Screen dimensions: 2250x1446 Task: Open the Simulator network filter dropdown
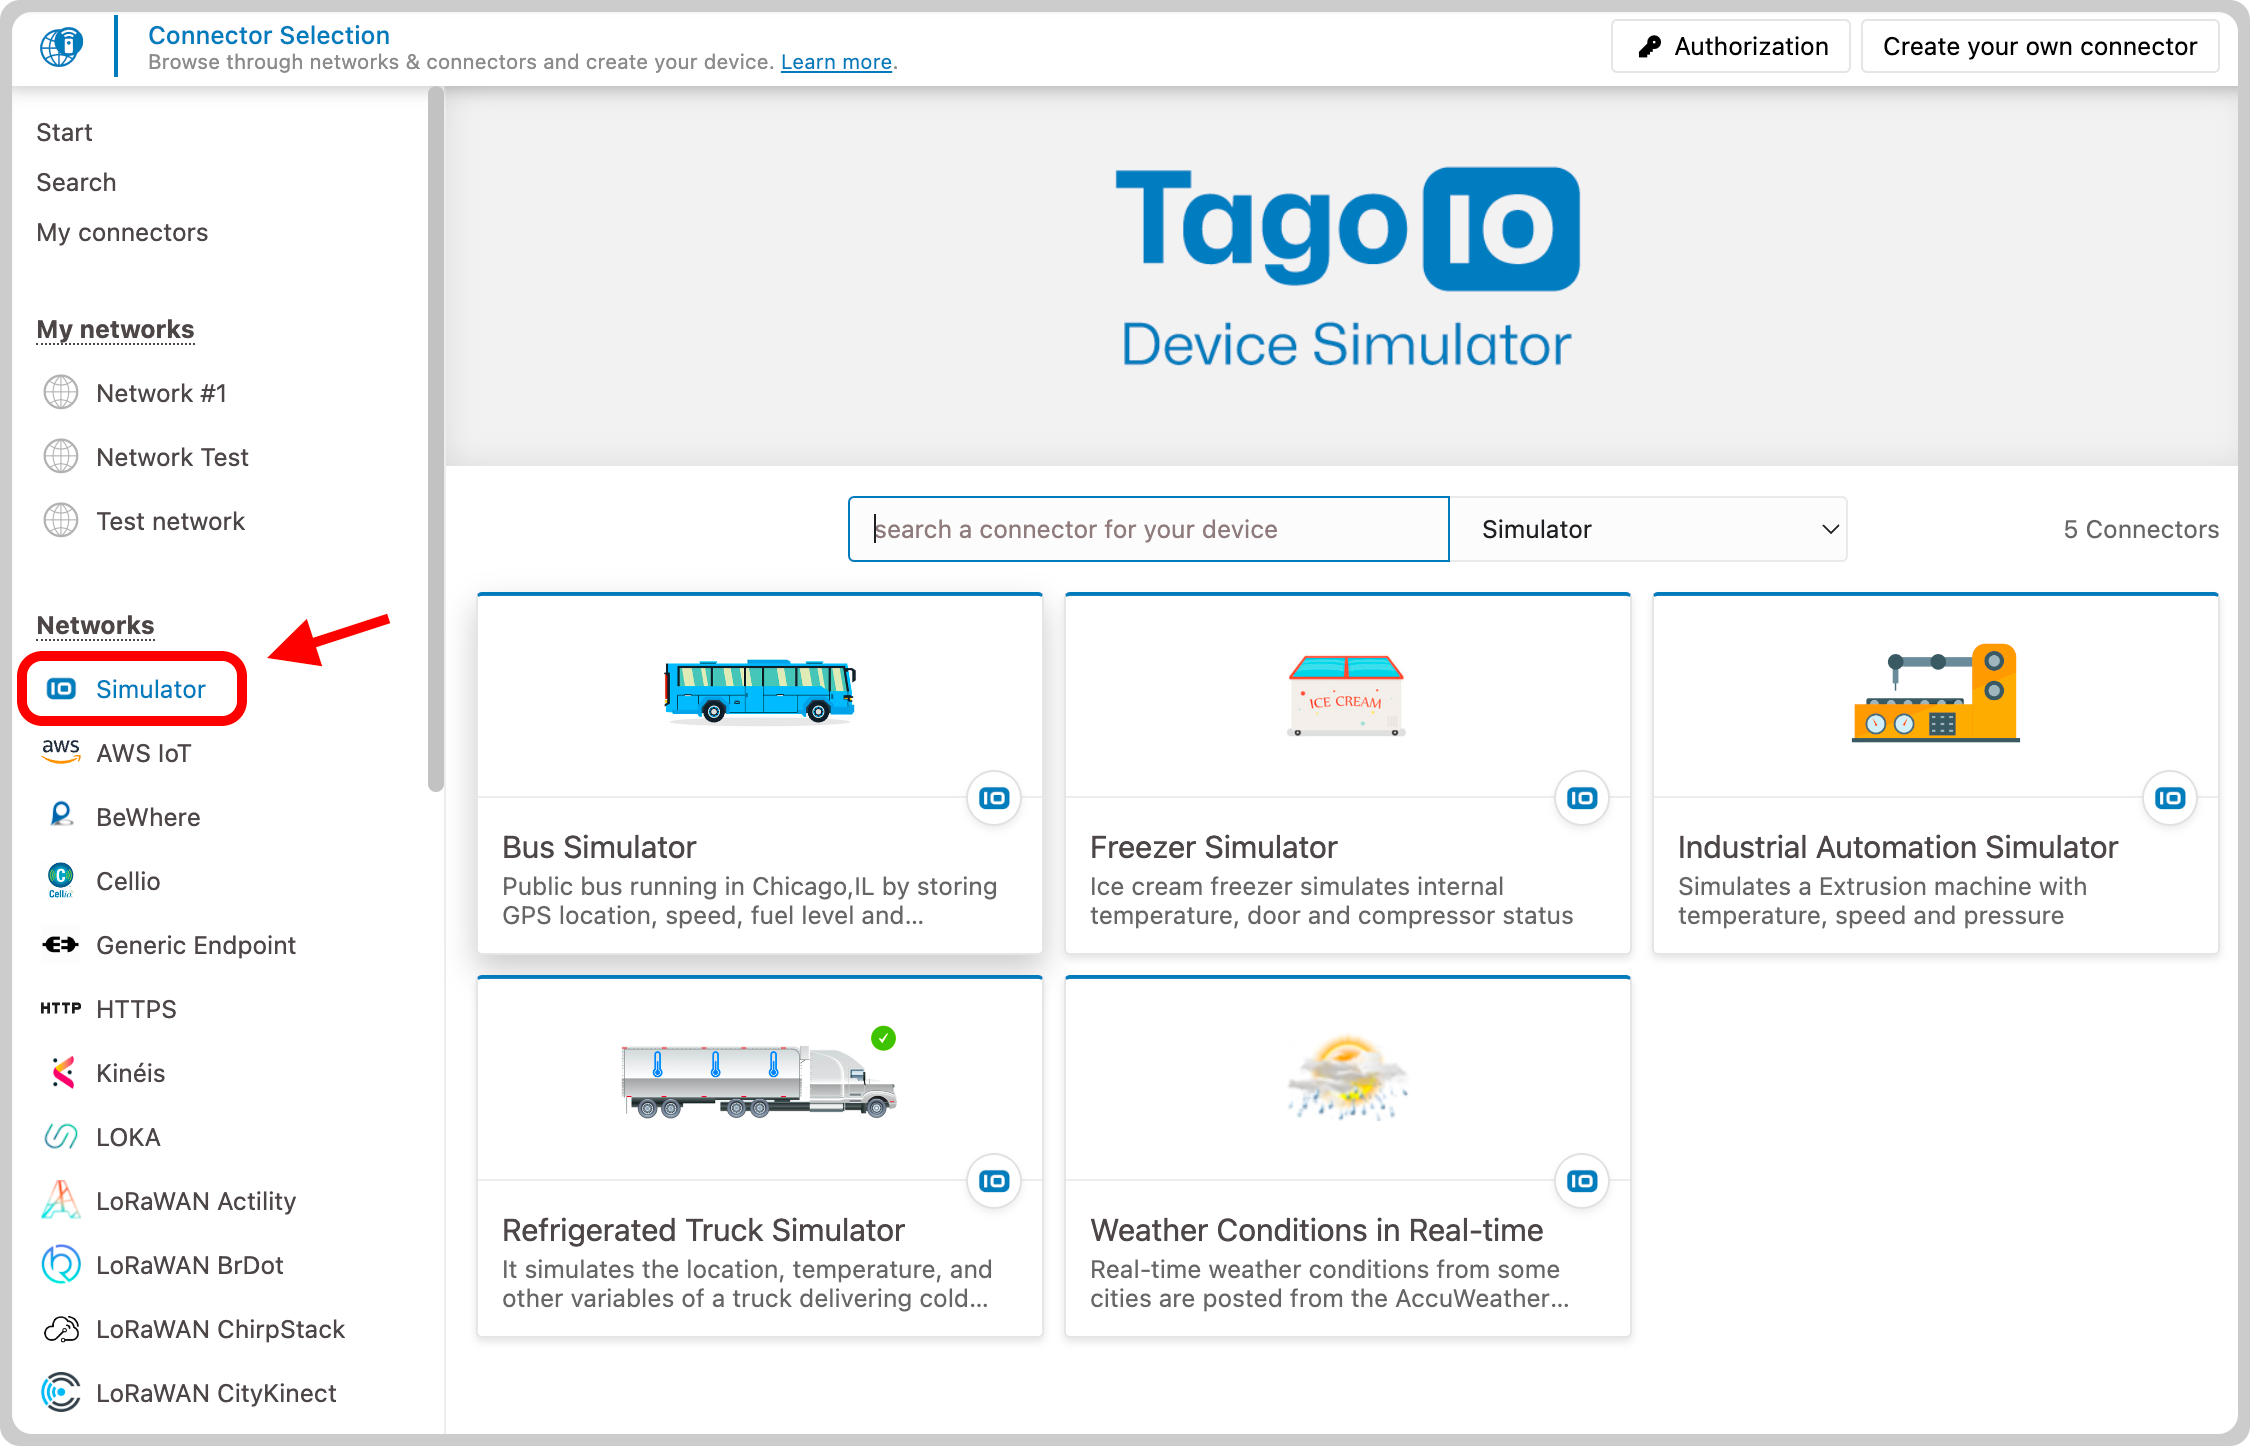(x=1648, y=529)
